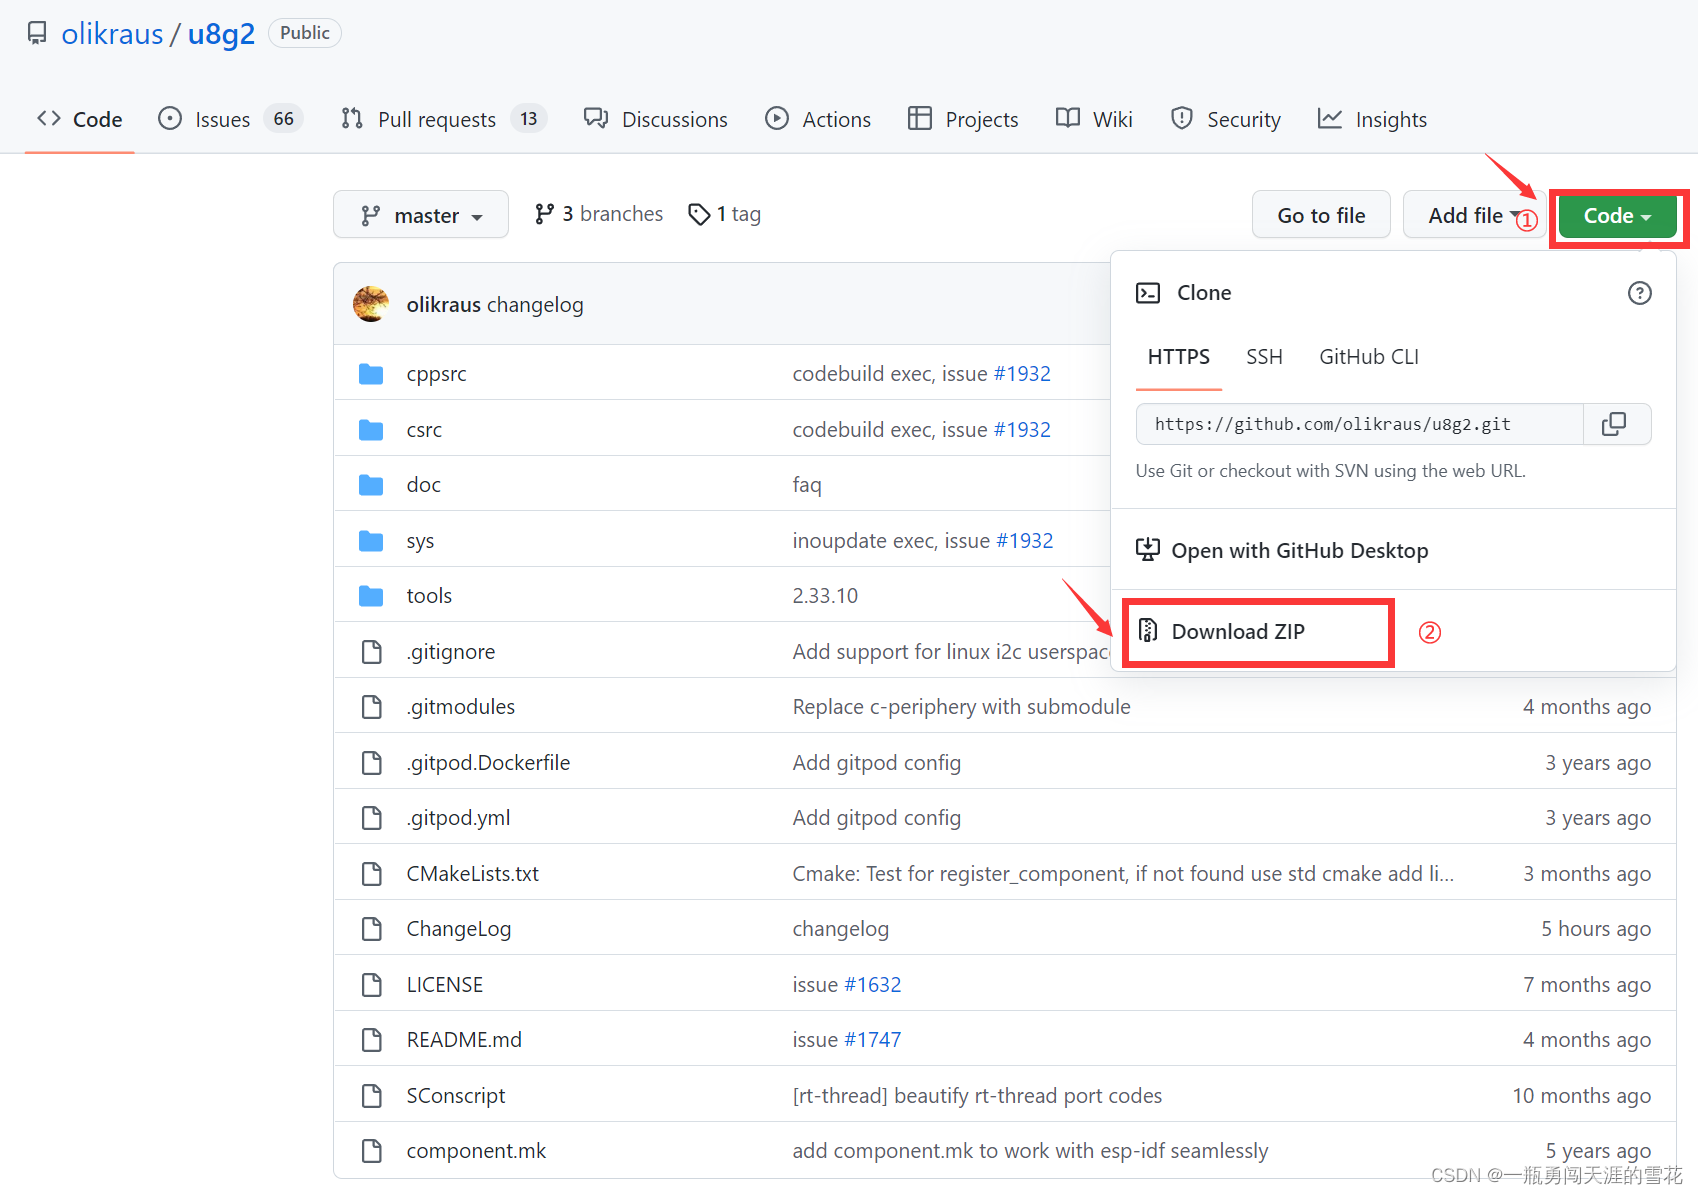This screenshot has width=1698, height=1194.
Task: Click the olikraus avatar image
Action: (x=371, y=304)
